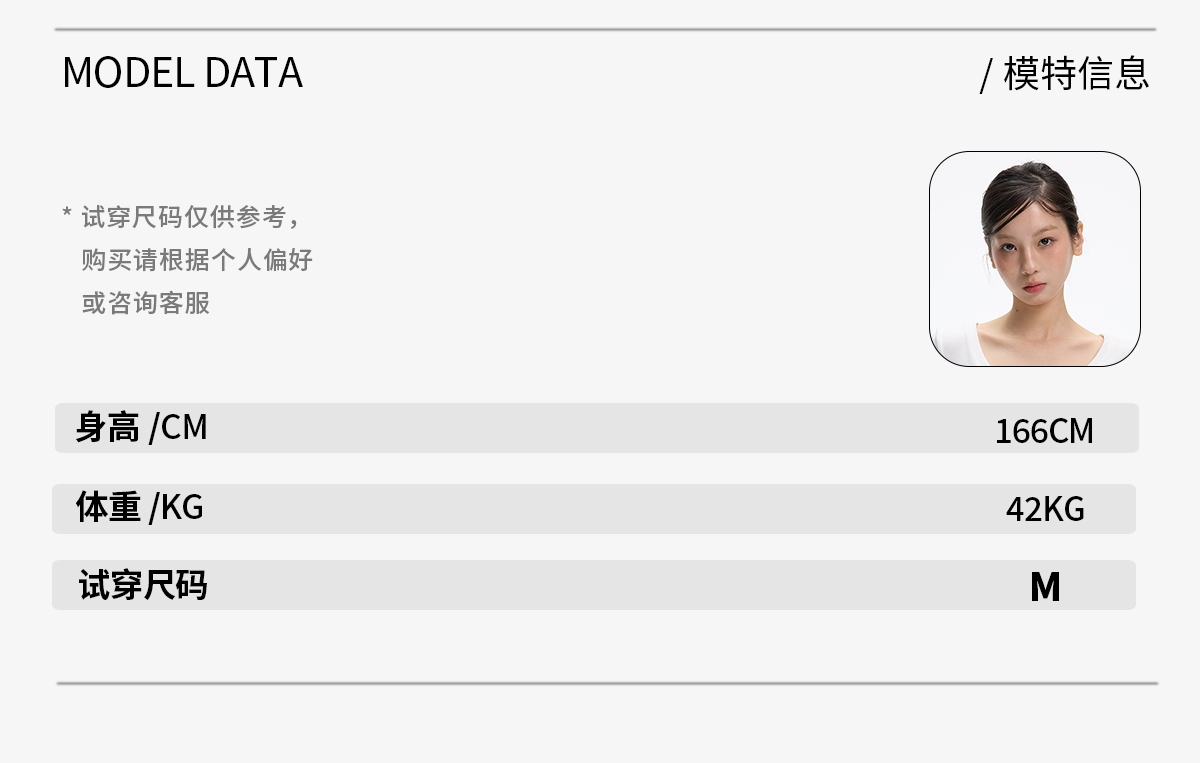Select the M size value
Screen dimensions: 1200x763
[1045, 587]
